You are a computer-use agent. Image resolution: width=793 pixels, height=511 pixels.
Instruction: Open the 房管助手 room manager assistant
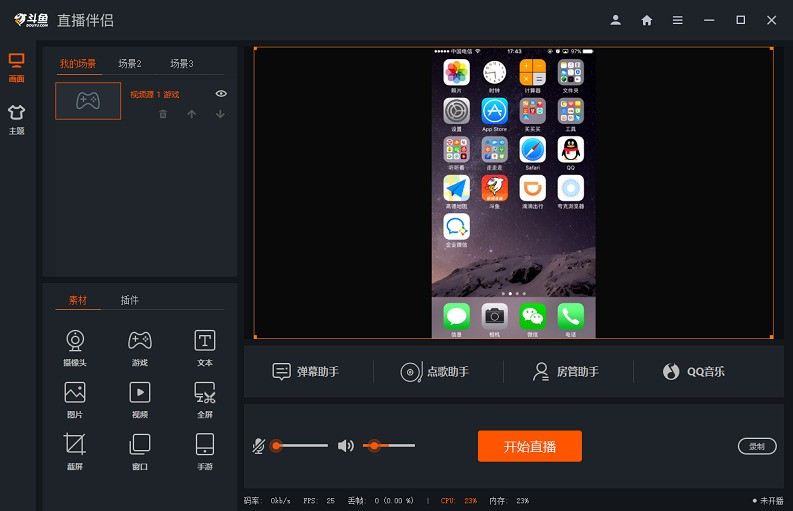pos(565,372)
